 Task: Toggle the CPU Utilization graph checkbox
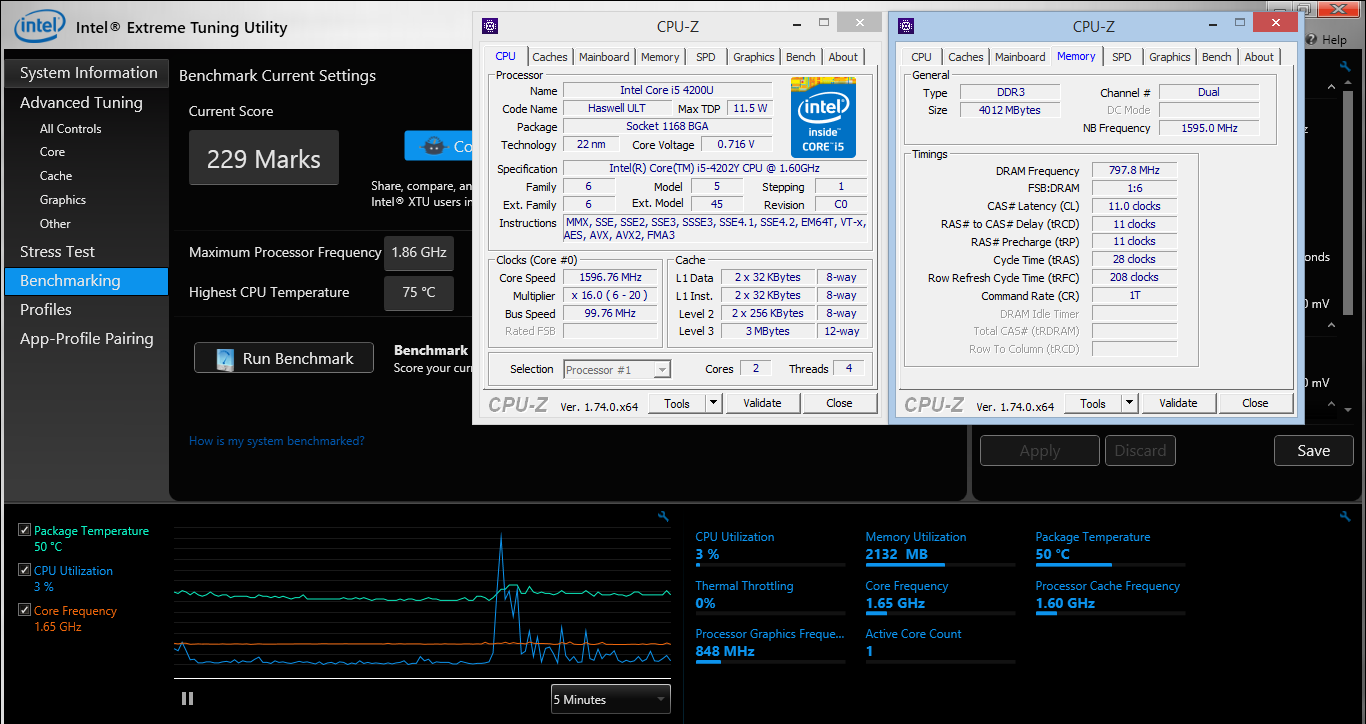(x=24, y=570)
